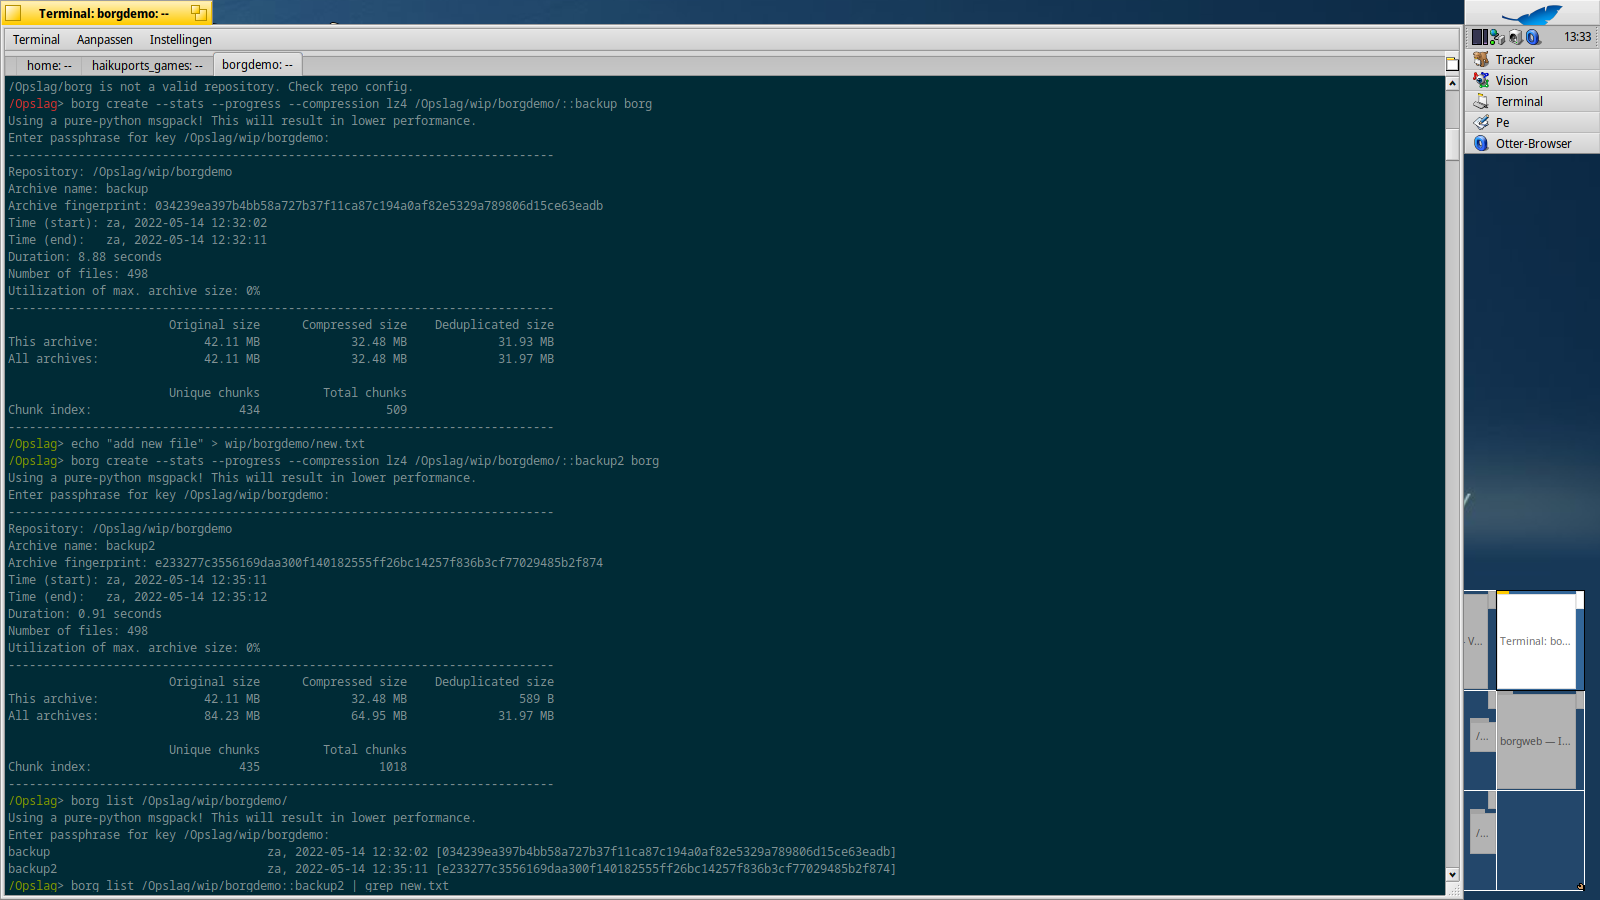This screenshot has width=1600, height=900.
Task: Click the 'V...' window in Workspaces applet
Action: (1476, 641)
